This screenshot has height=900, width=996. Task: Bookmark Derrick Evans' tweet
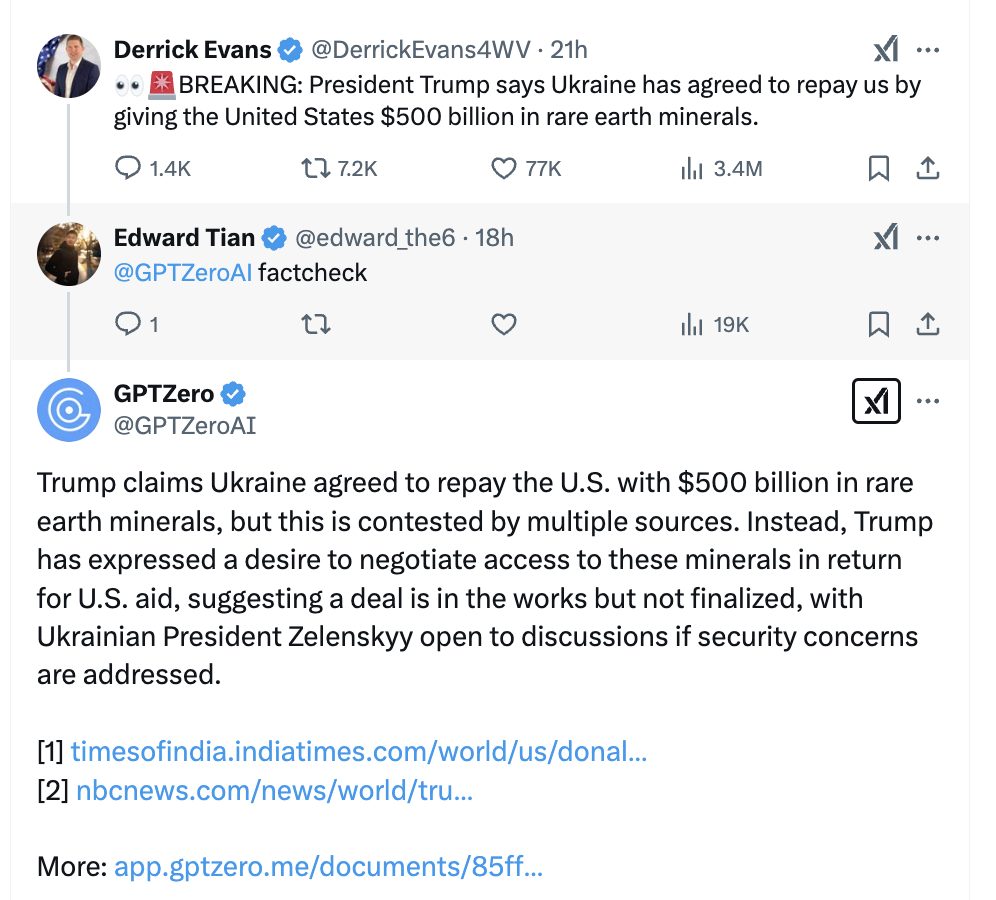(878, 169)
